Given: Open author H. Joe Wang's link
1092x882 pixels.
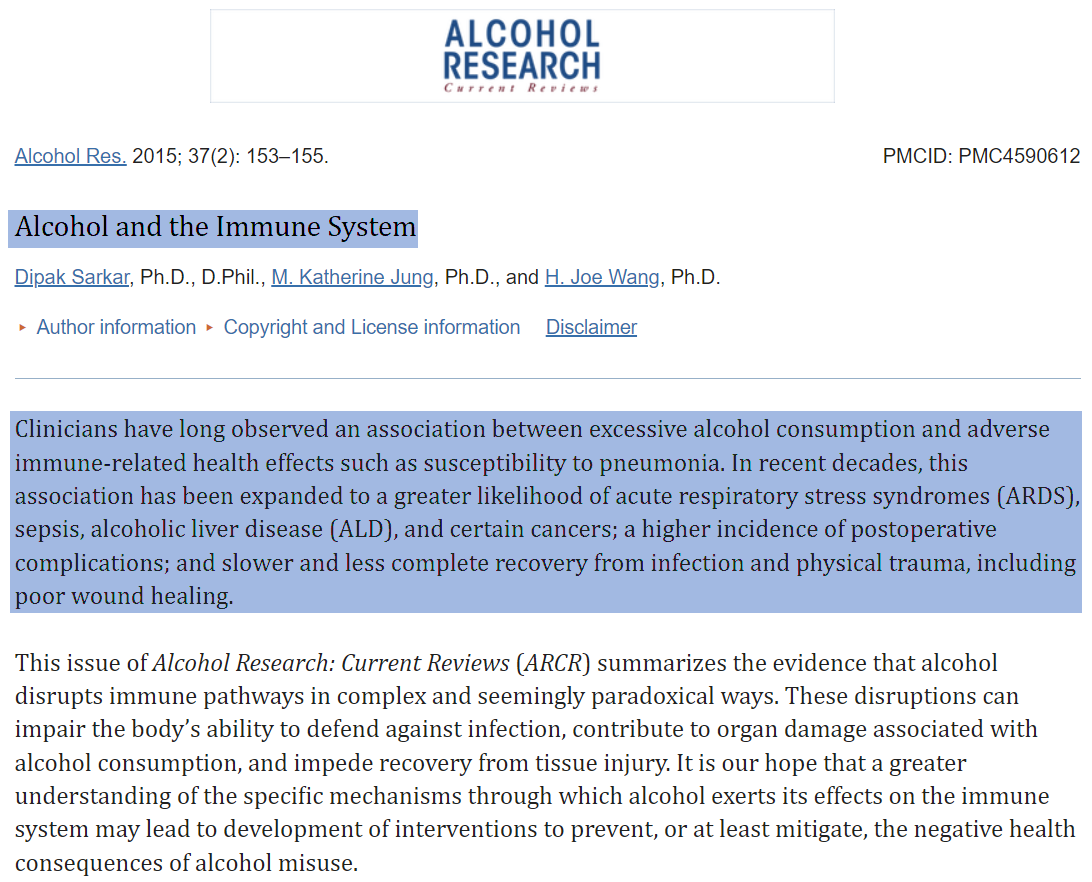Looking at the screenshot, I should (602, 277).
